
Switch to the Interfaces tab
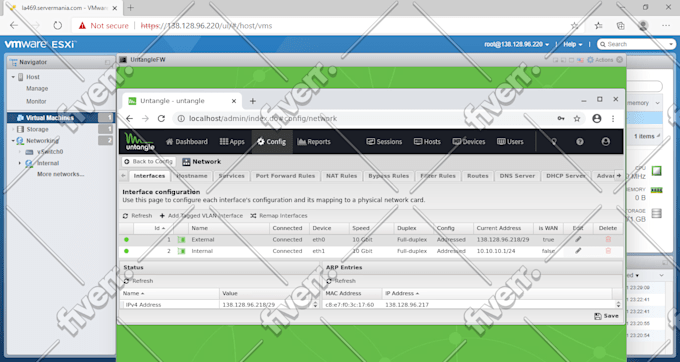[149, 176]
